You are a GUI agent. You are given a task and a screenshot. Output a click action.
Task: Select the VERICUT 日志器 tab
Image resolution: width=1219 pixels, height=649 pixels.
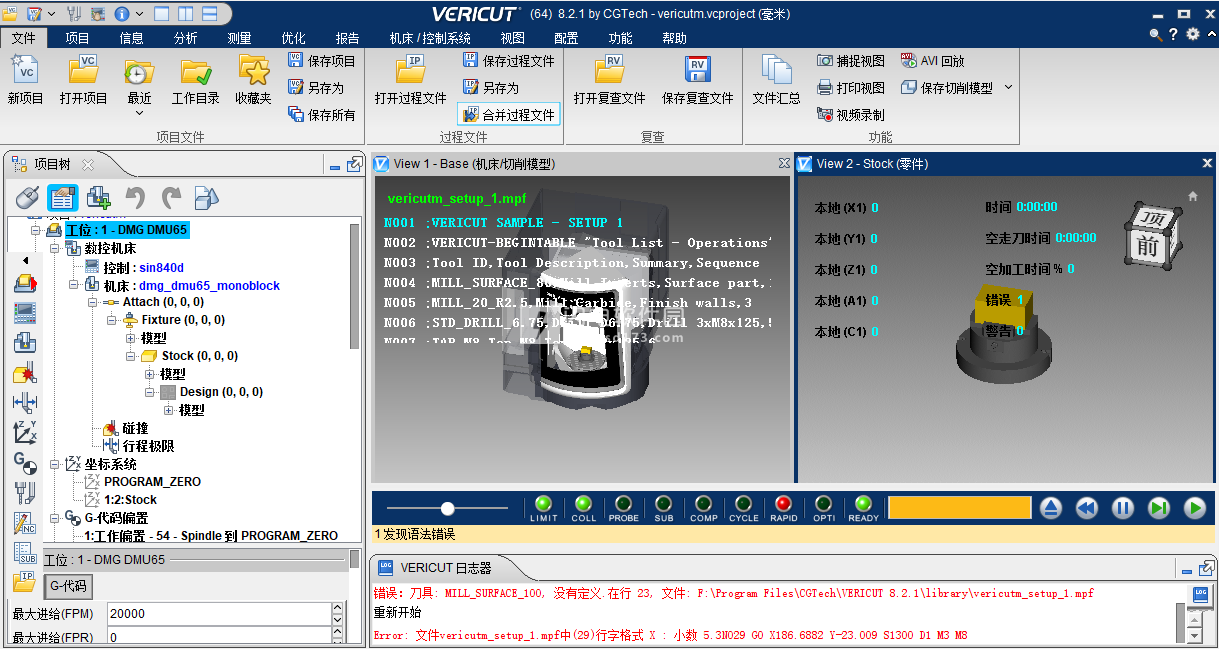(446, 568)
